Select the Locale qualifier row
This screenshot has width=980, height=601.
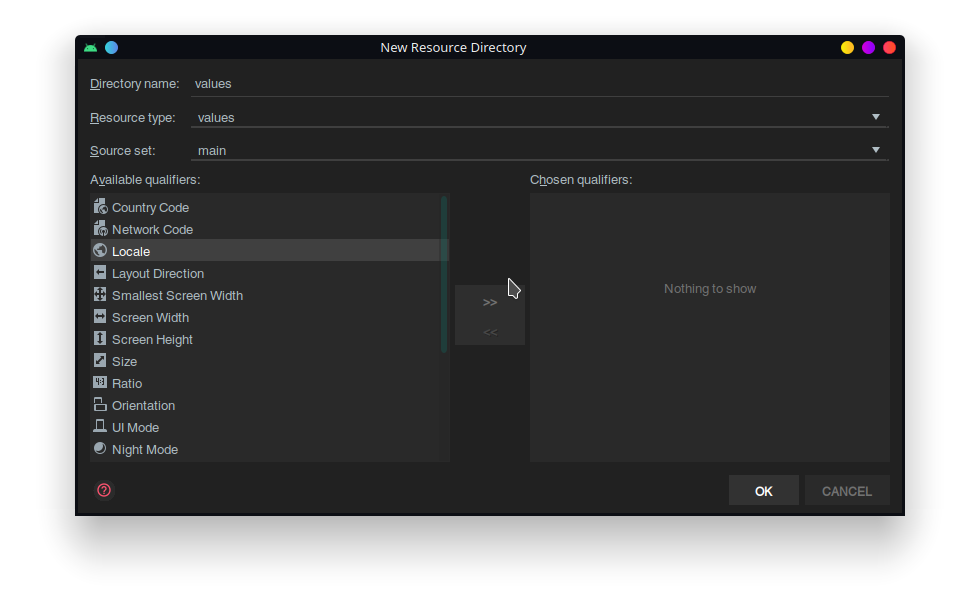pyautogui.click(x=270, y=251)
